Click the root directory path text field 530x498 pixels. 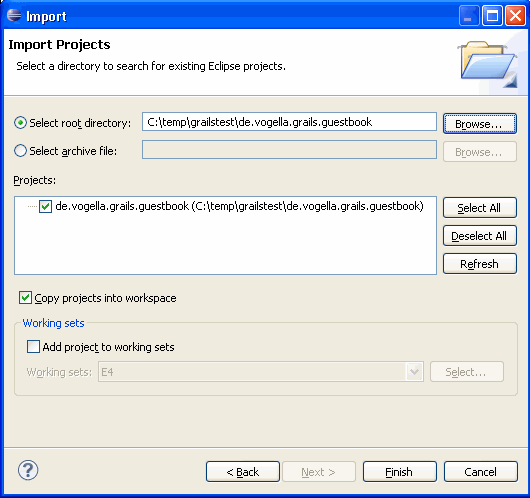289,122
